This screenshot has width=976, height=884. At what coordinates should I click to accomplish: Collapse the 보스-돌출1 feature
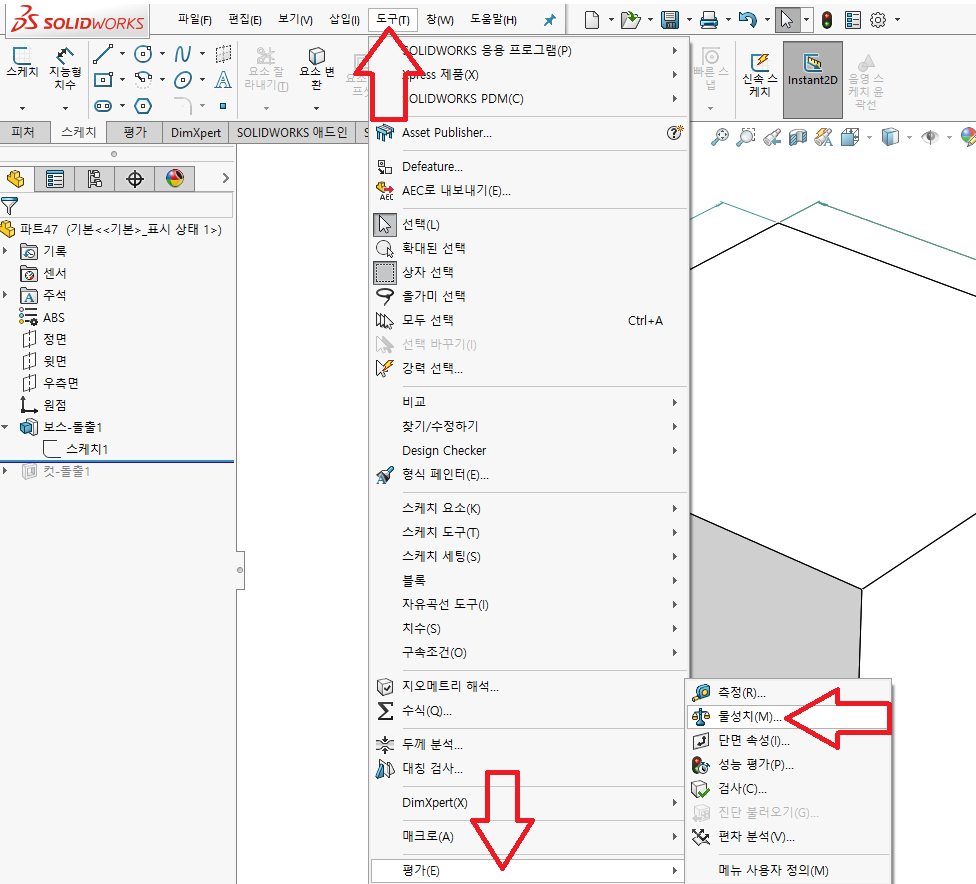(6, 427)
